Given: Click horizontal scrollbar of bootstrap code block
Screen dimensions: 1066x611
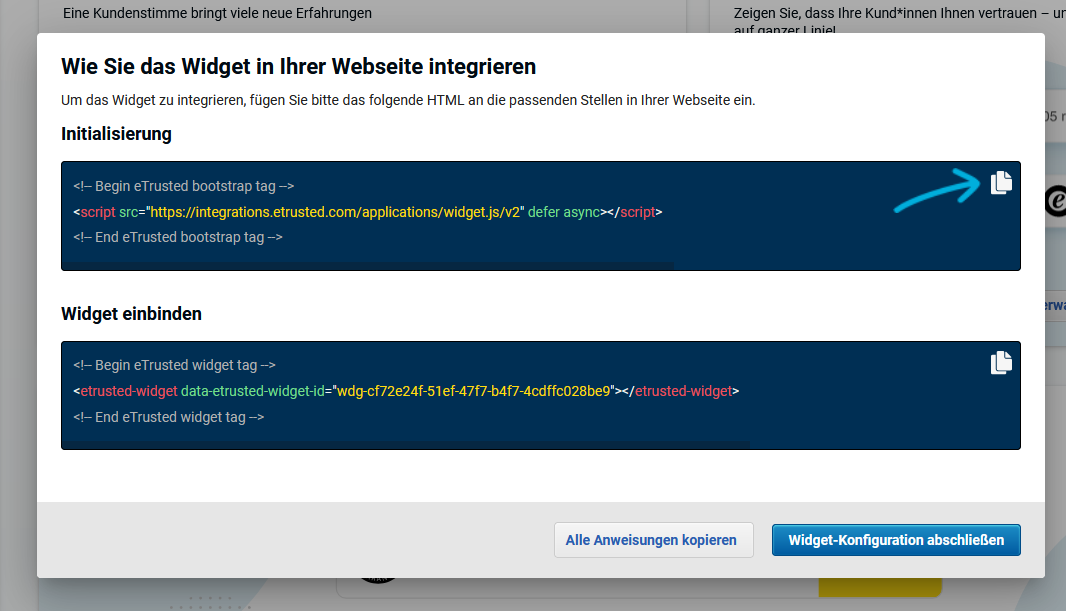Looking at the screenshot, I should point(368,266).
